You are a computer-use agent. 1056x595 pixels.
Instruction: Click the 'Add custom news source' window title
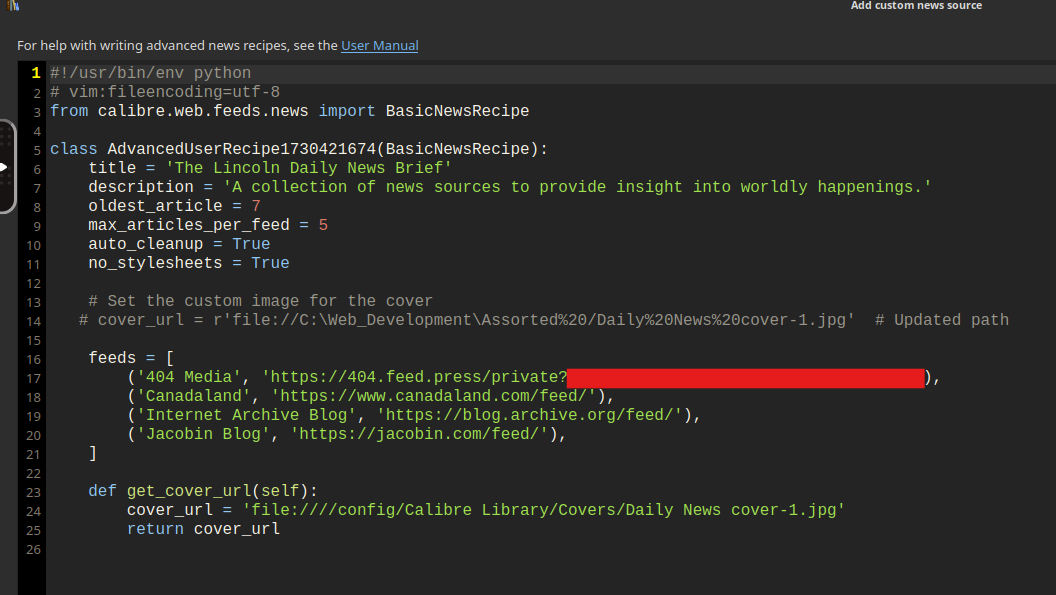coord(916,5)
